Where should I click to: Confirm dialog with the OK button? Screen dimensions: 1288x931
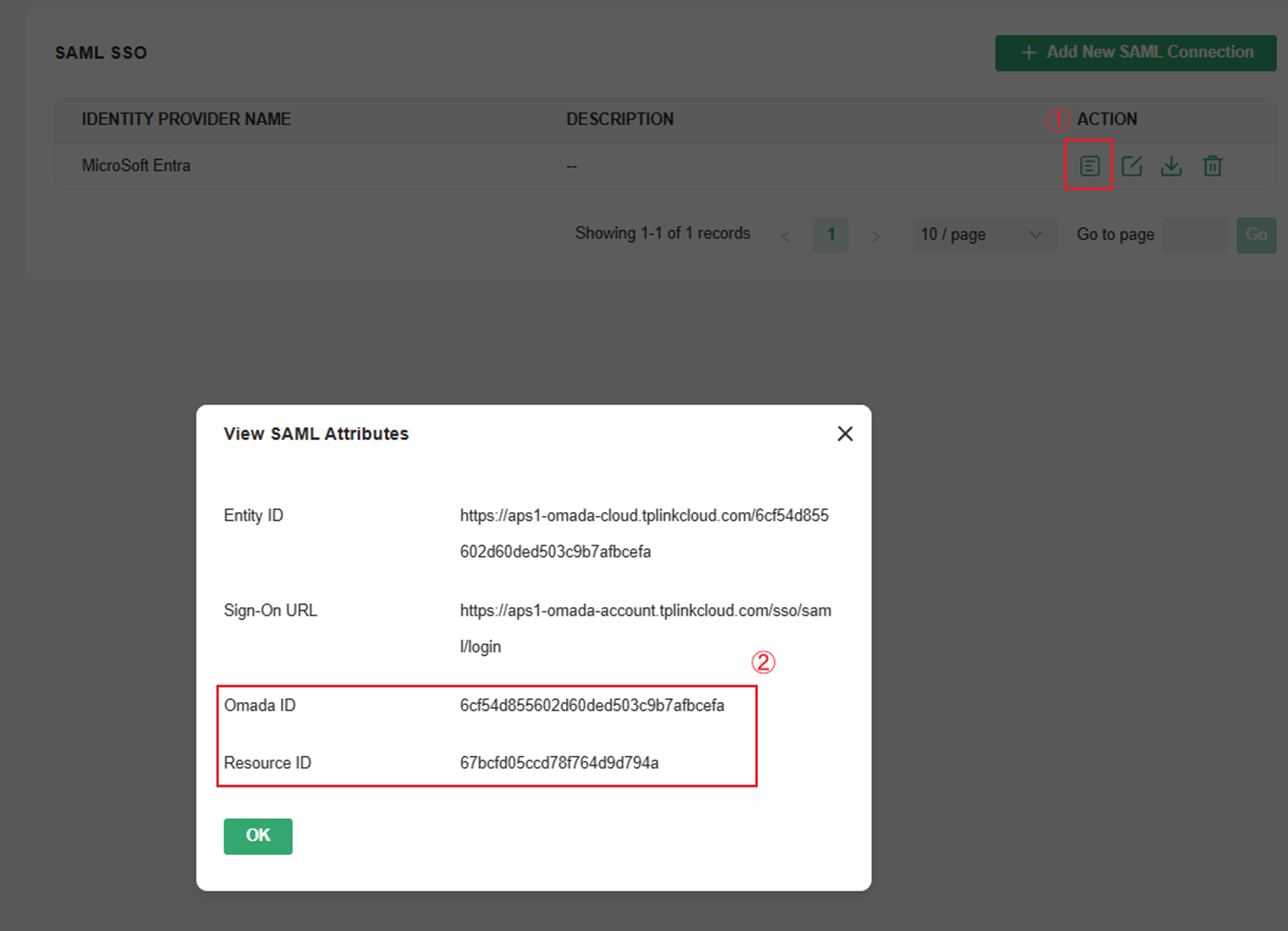point(258,836)
